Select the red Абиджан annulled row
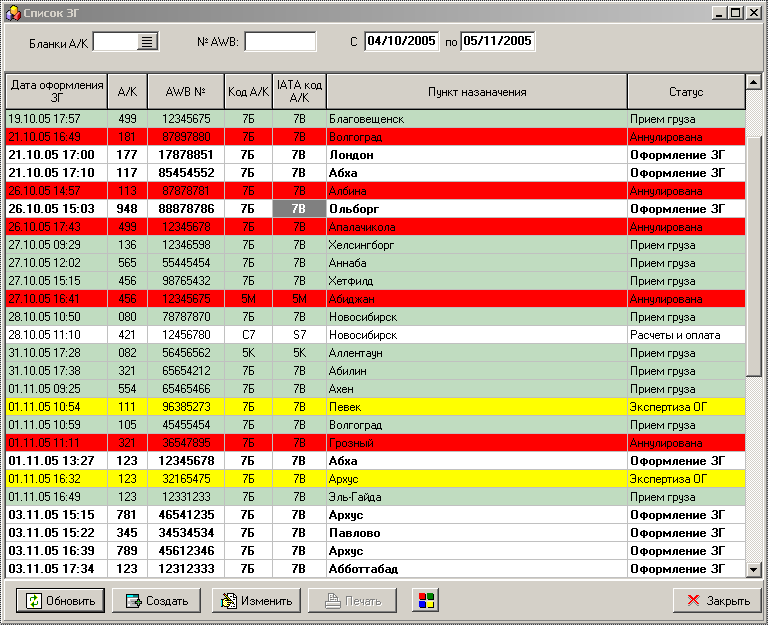Screen dimensions: 768x625 pos(376,299)
